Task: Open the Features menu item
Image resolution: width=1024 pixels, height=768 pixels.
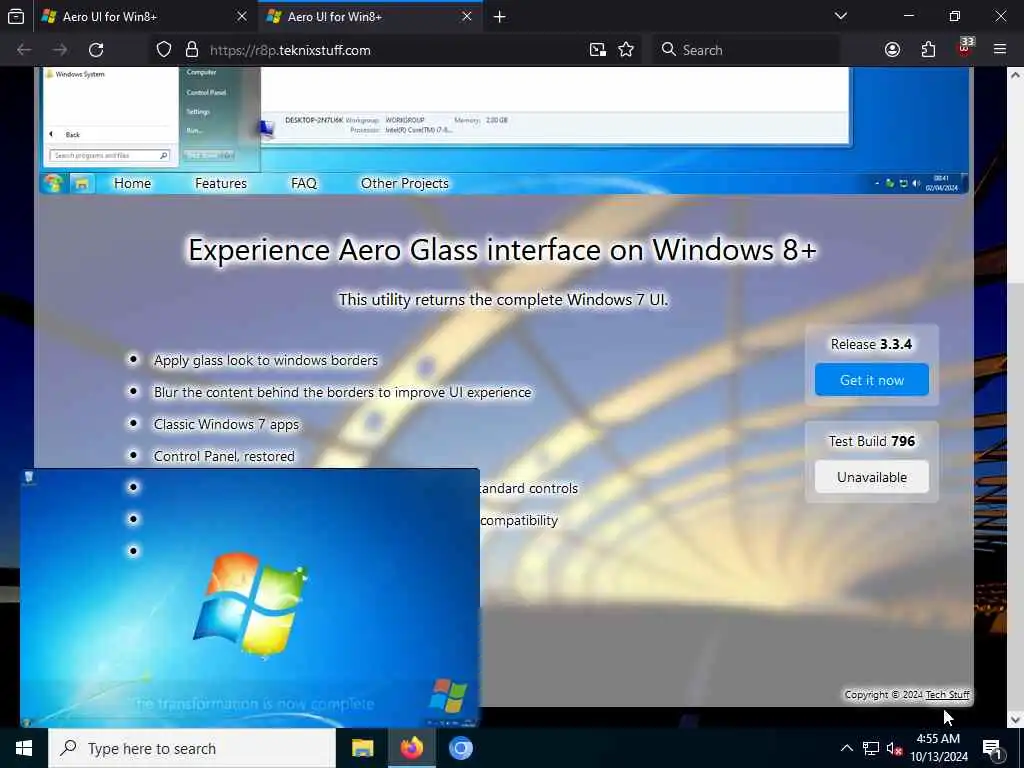Action: click(x=221, y=184)
